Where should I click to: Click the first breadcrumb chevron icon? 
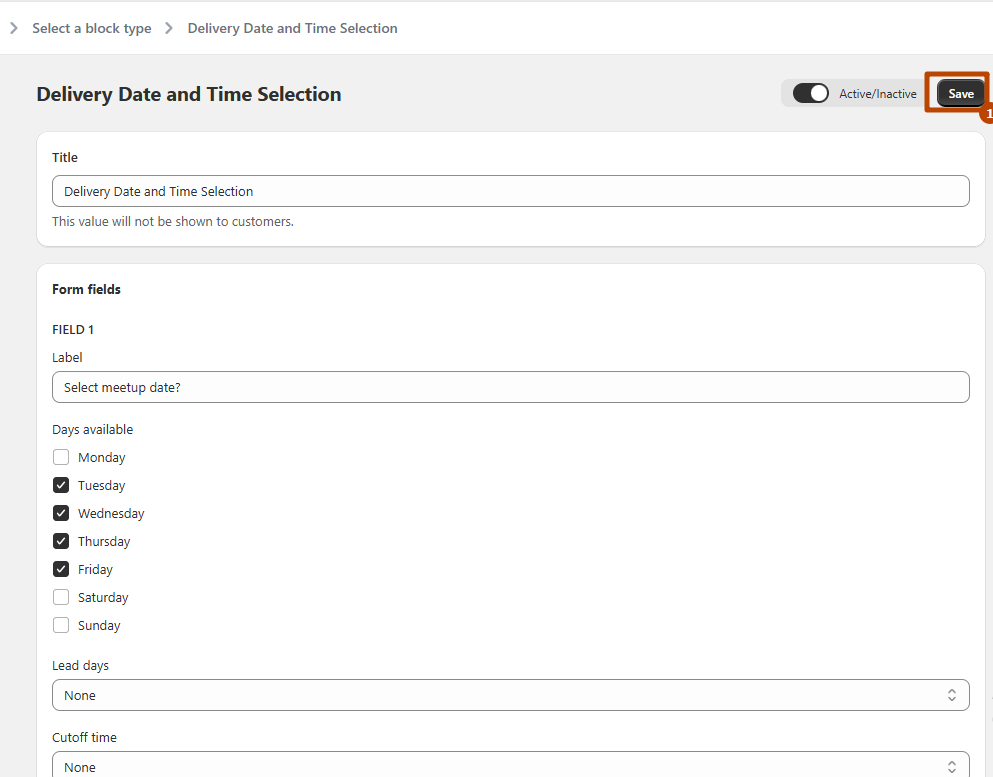click(x=14, y=28)
